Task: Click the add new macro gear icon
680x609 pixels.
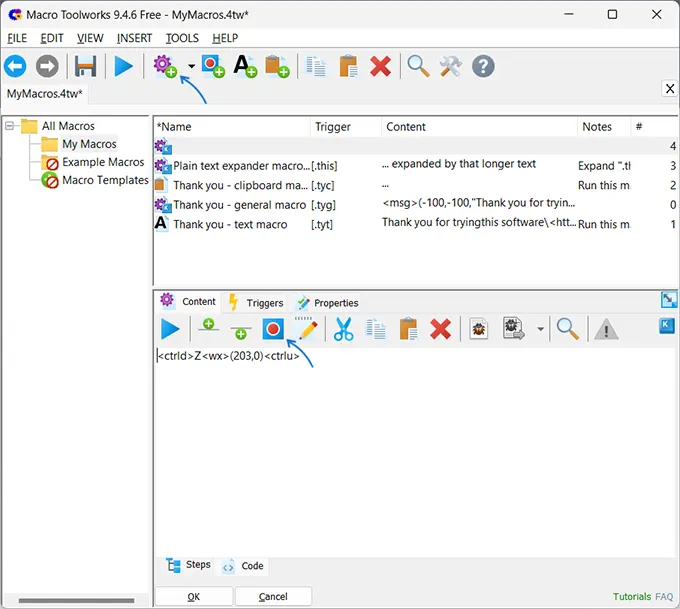Action: 165,66
